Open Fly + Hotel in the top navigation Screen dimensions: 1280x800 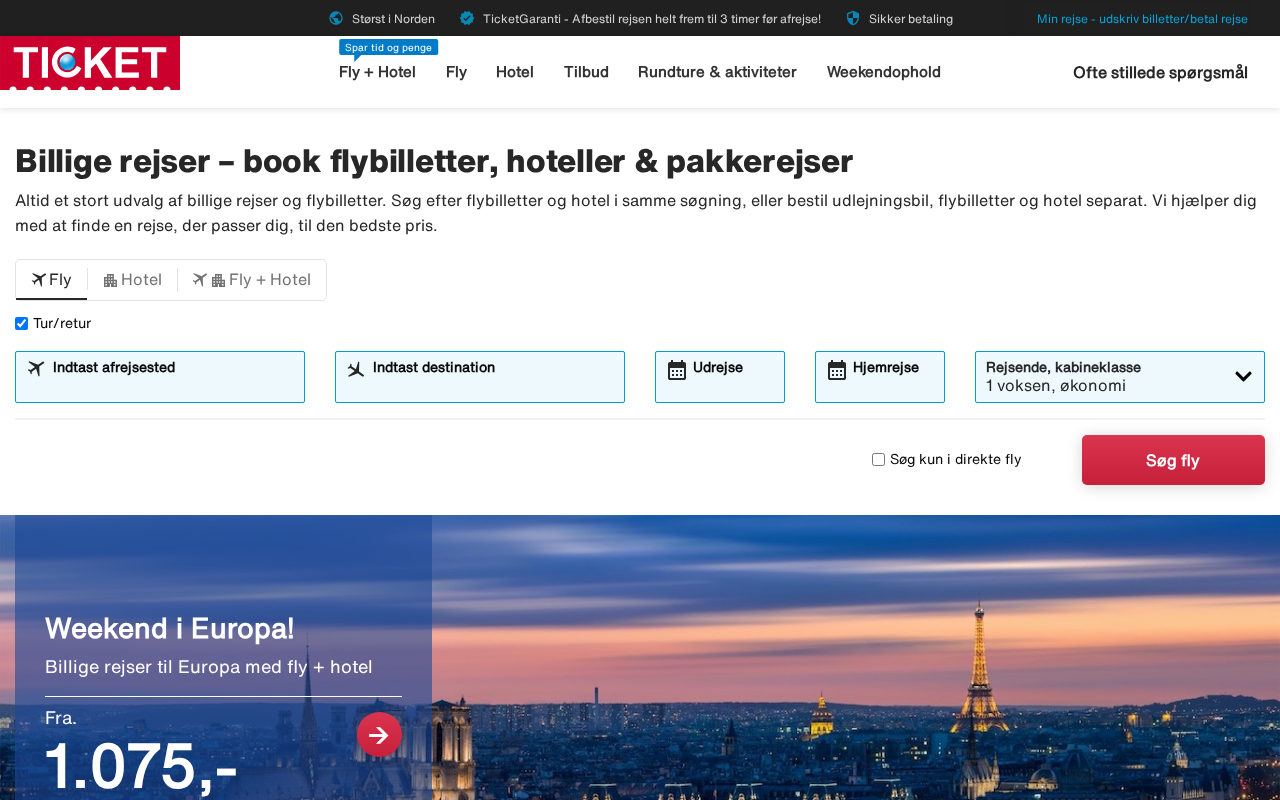[377, 72]
